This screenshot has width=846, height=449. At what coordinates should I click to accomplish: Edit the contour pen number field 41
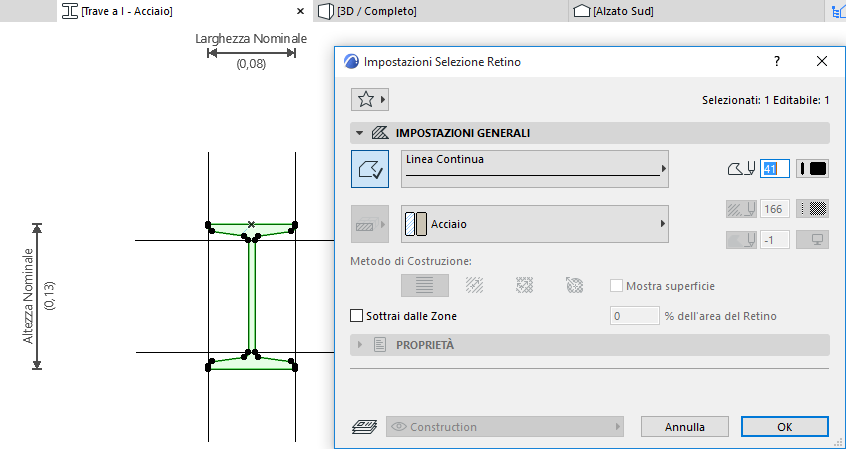pos(775,169)
